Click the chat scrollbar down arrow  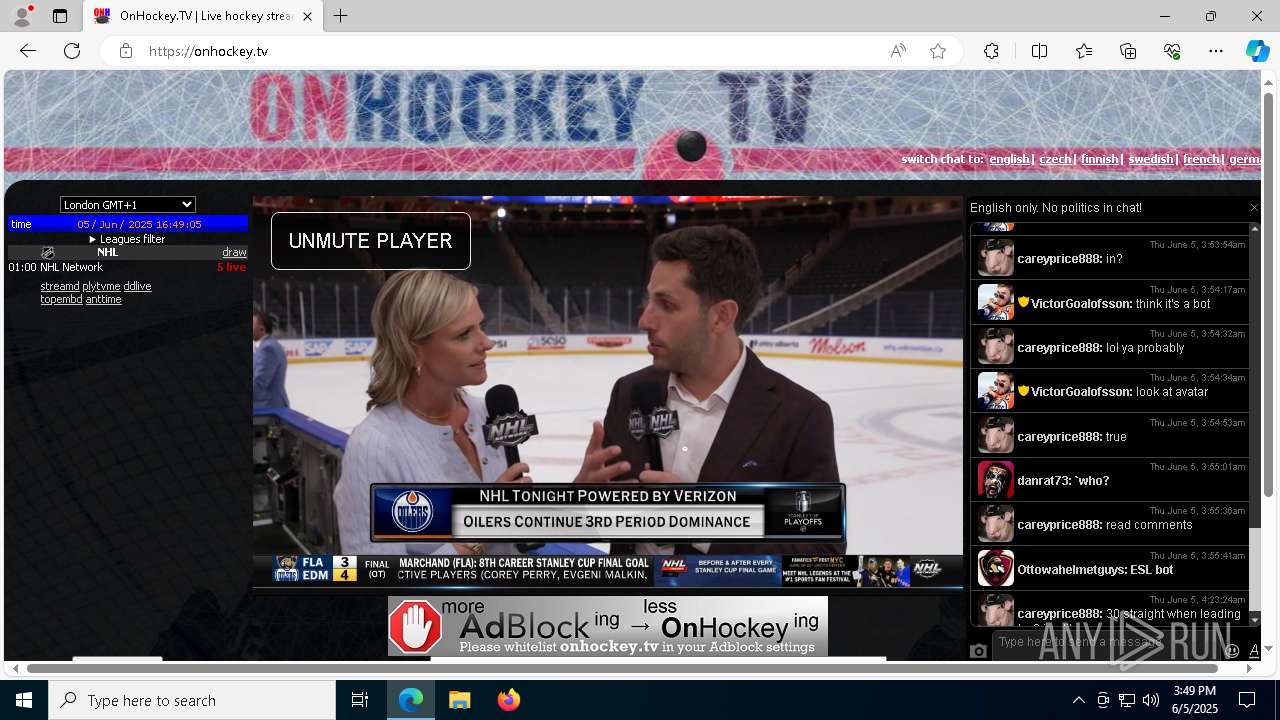click(1255, 620)
